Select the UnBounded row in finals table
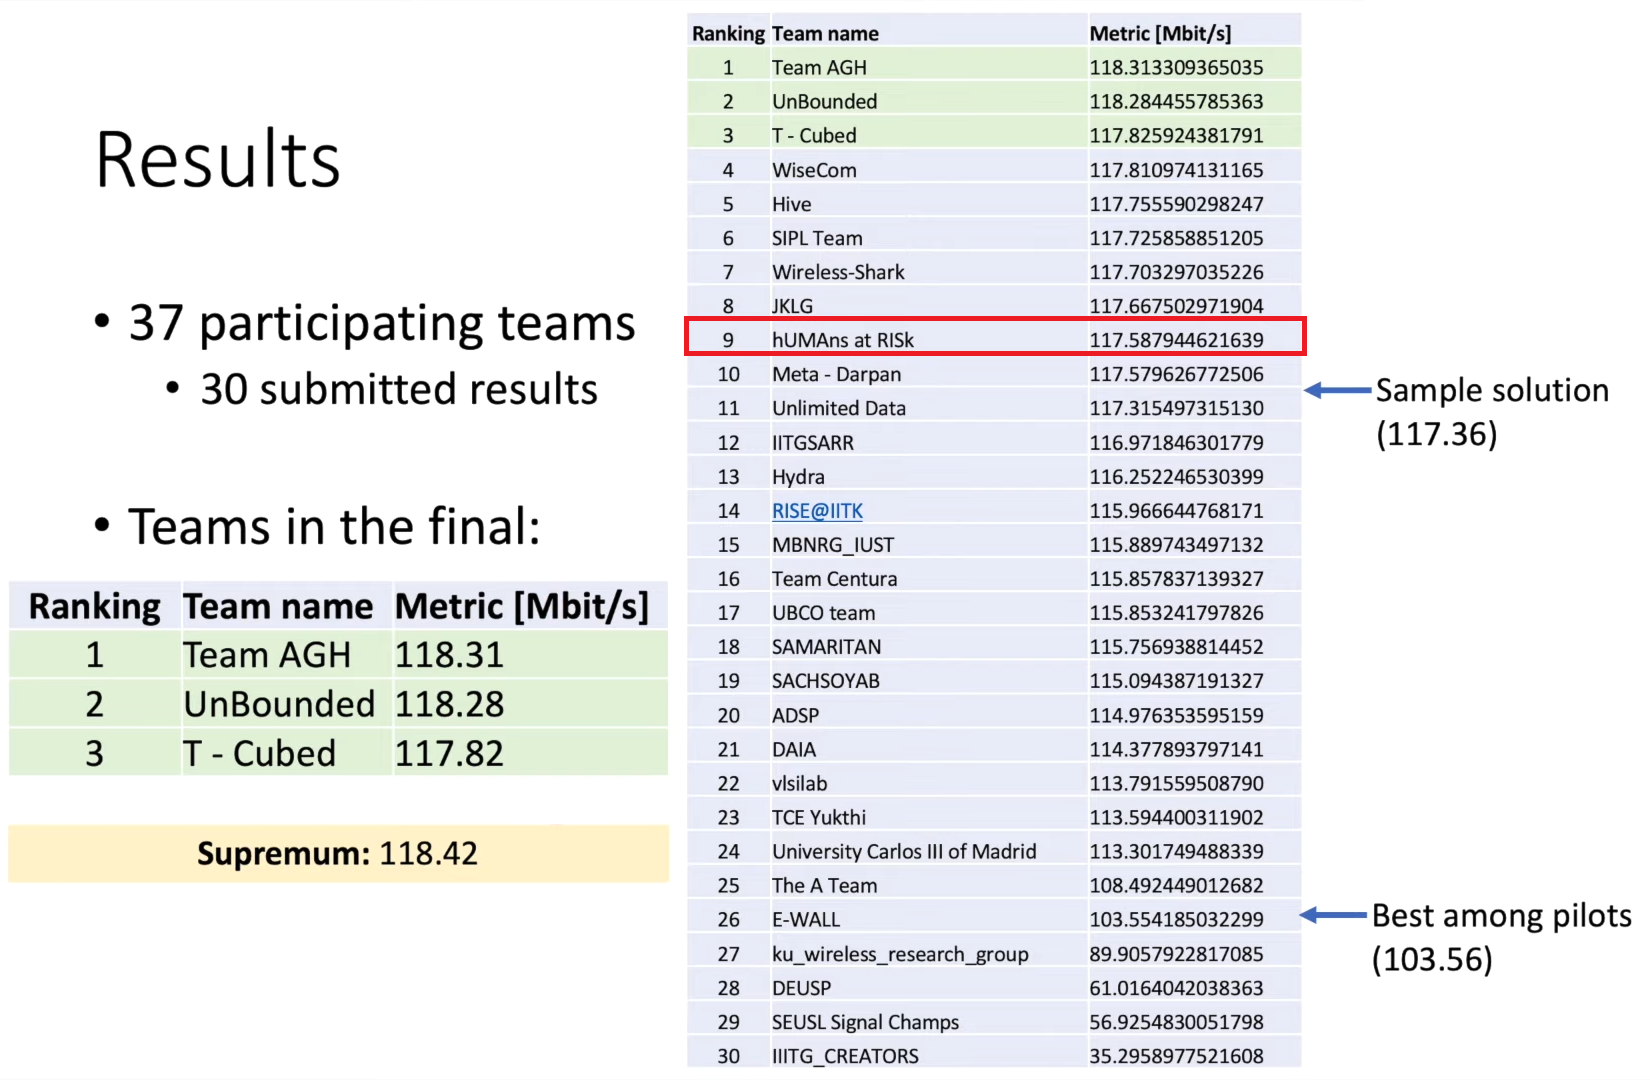 coord(338,703)
